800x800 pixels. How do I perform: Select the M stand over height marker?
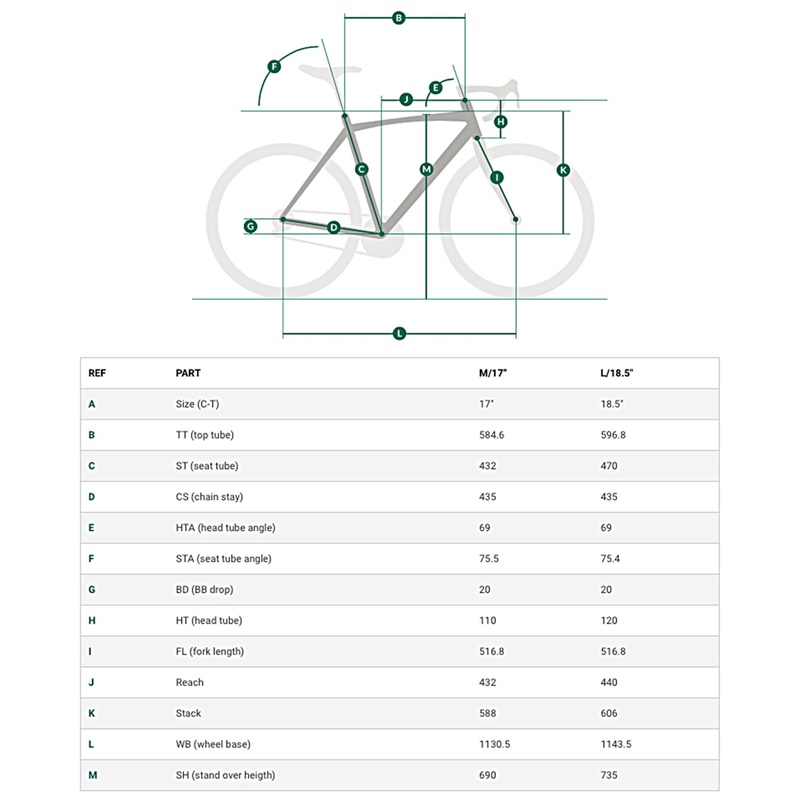[426, 169]
